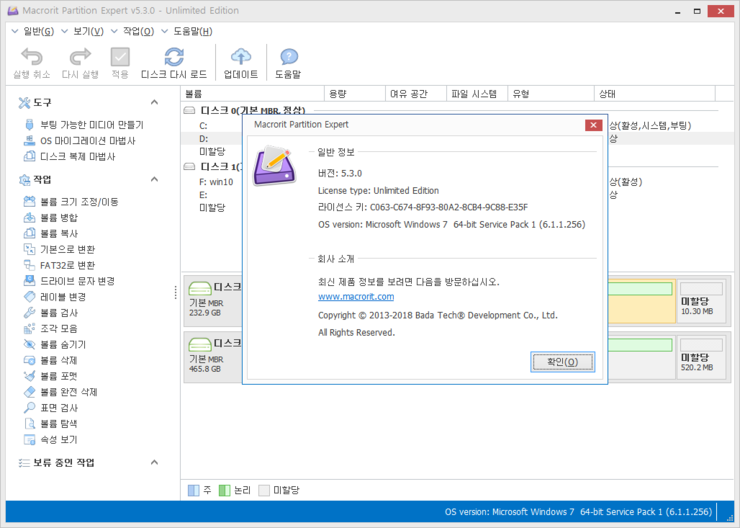The image size is (740, 528).
Task: Sort by the 상태 column header
Action: pos(655,94)
